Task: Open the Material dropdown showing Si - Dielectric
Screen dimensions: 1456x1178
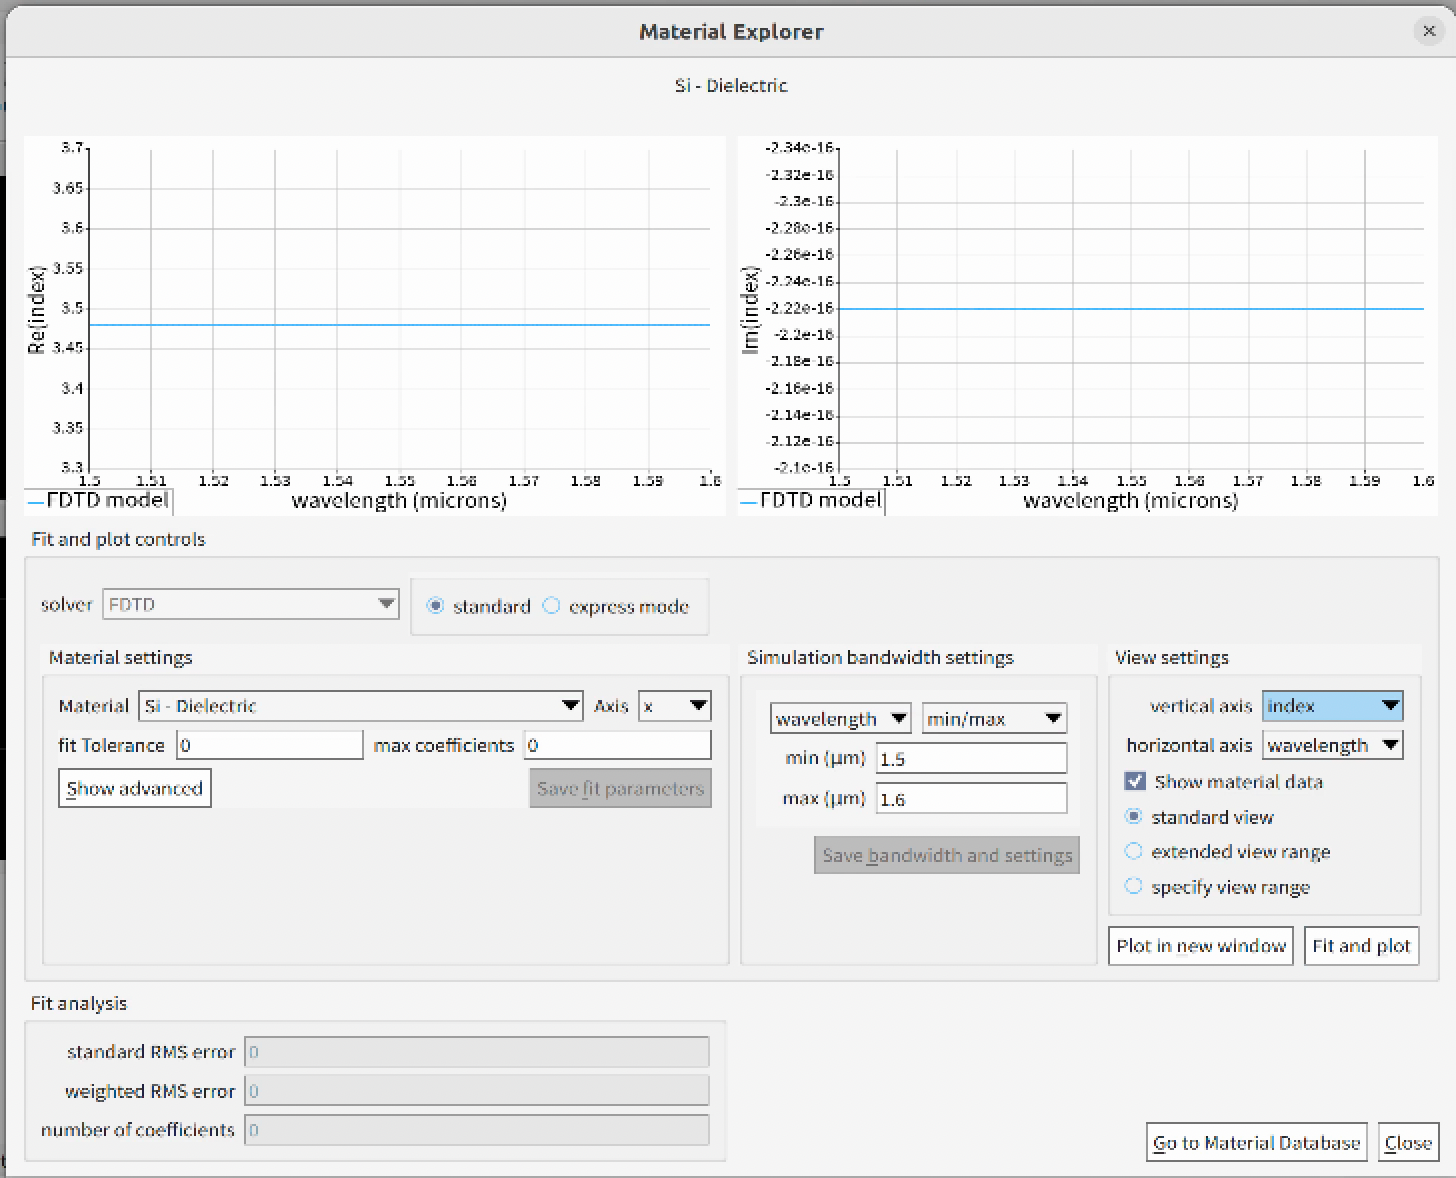Action: [x=360, y=706]
